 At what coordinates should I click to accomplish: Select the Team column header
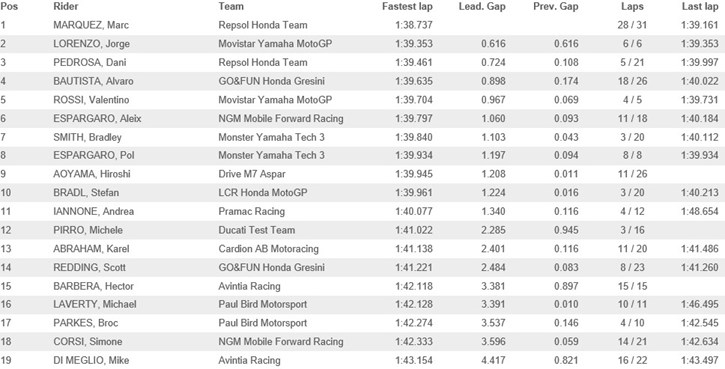coord(231,7)
